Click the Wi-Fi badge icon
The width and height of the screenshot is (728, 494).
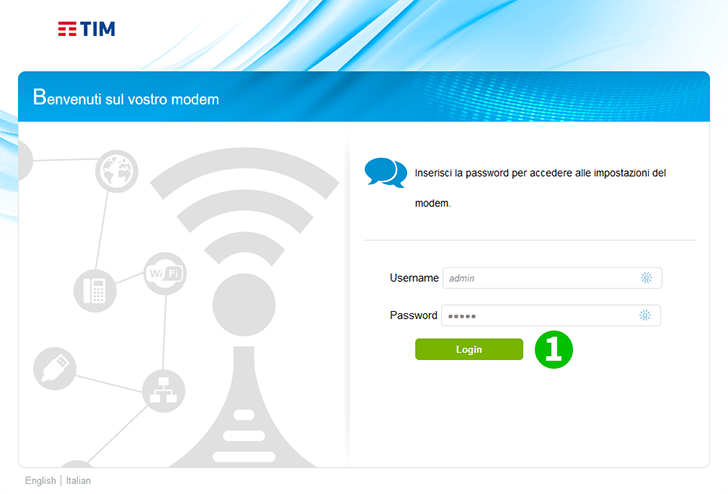[165, 273]
